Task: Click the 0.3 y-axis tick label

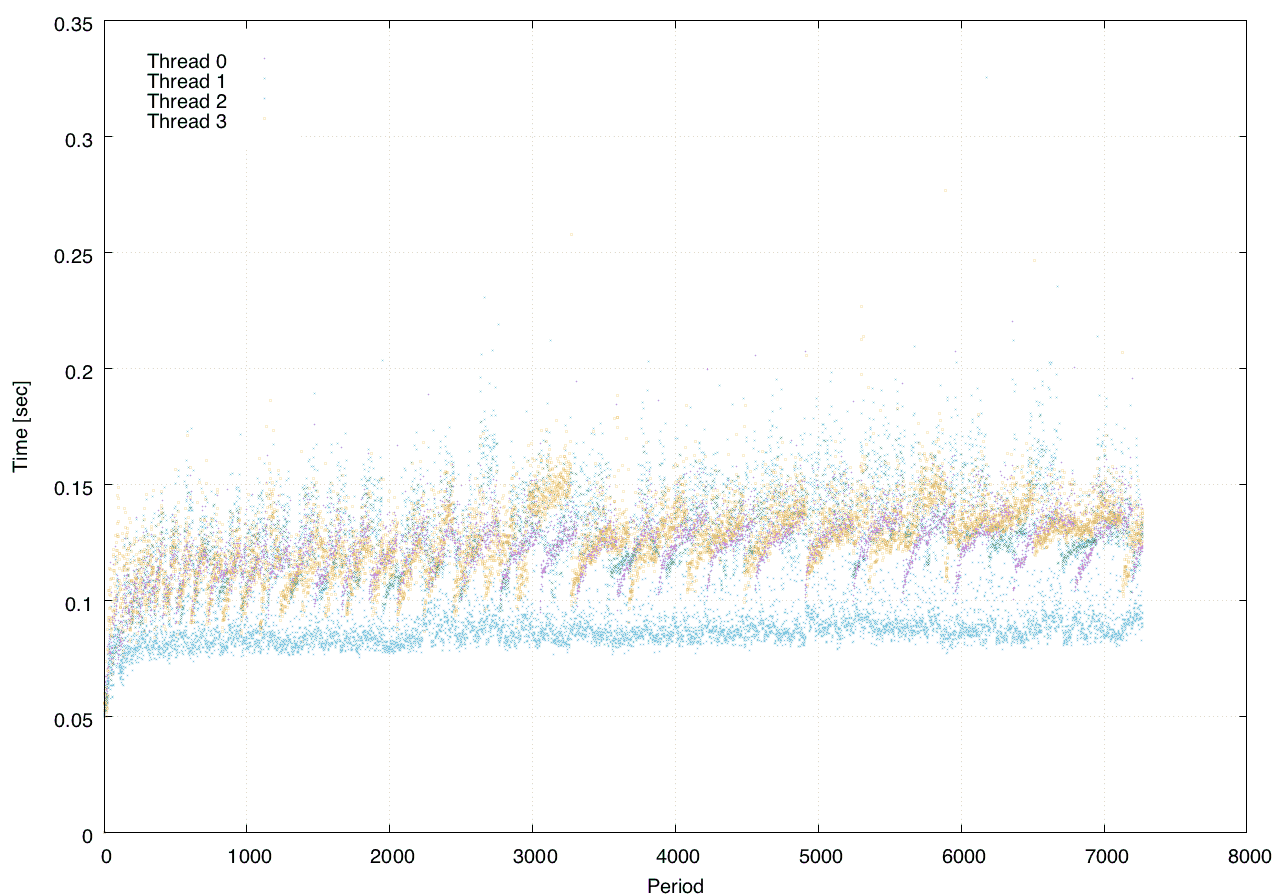Action: click(77, 139)
